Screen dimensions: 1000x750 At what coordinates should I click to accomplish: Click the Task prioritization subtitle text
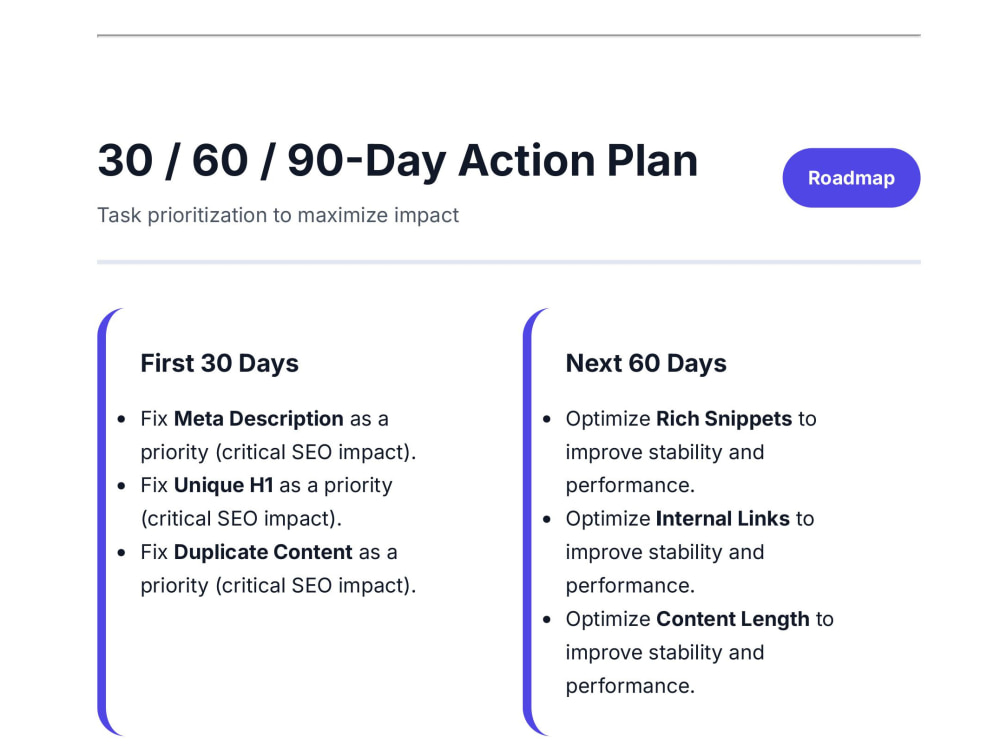277,216
